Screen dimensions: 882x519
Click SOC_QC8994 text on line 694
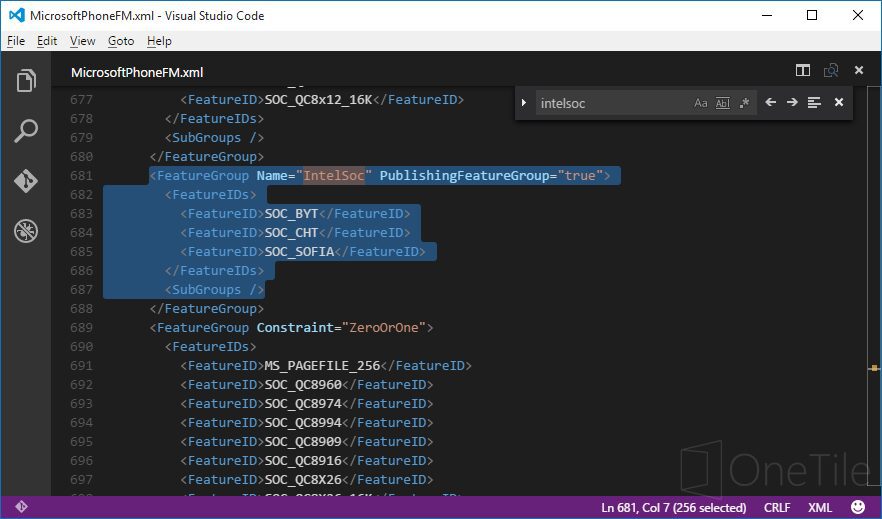click(303, 422)
